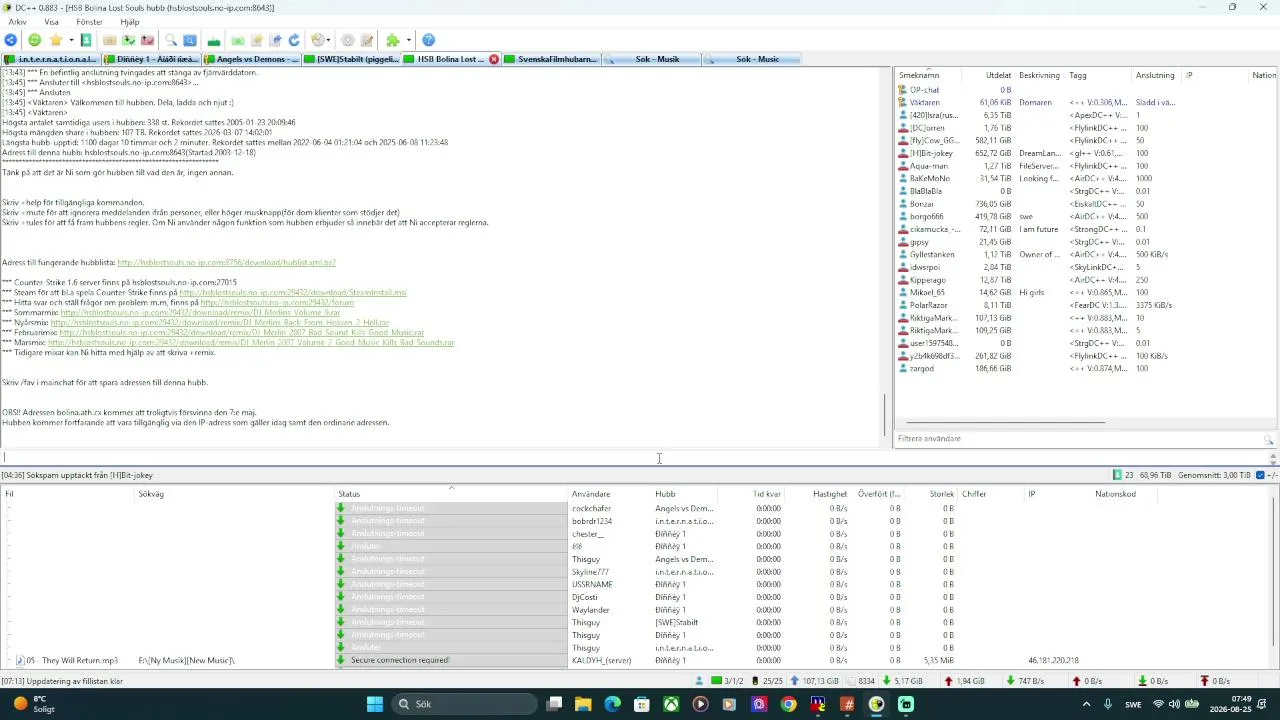Select the They Will Return.mp3 transfer row

640,660
